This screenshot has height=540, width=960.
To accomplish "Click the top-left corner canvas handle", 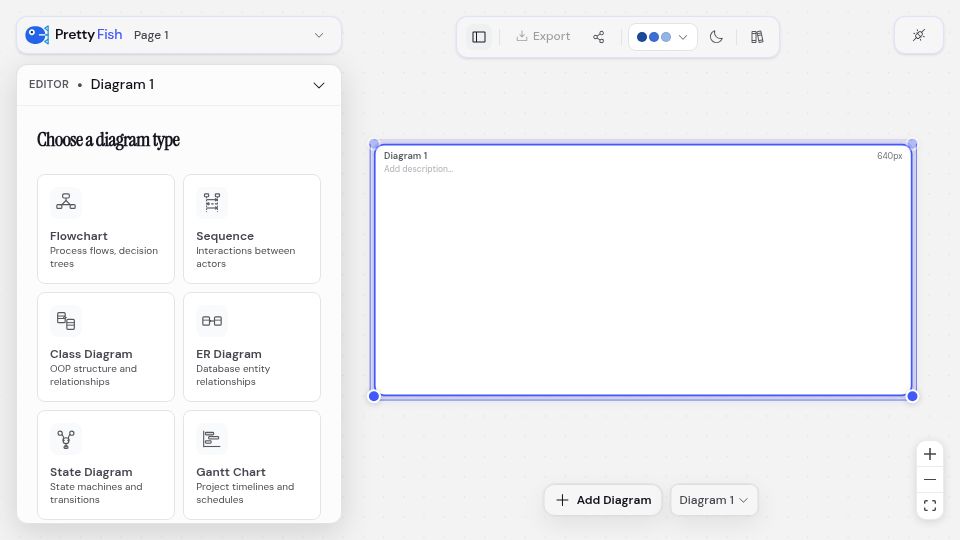I will (374, 144).
